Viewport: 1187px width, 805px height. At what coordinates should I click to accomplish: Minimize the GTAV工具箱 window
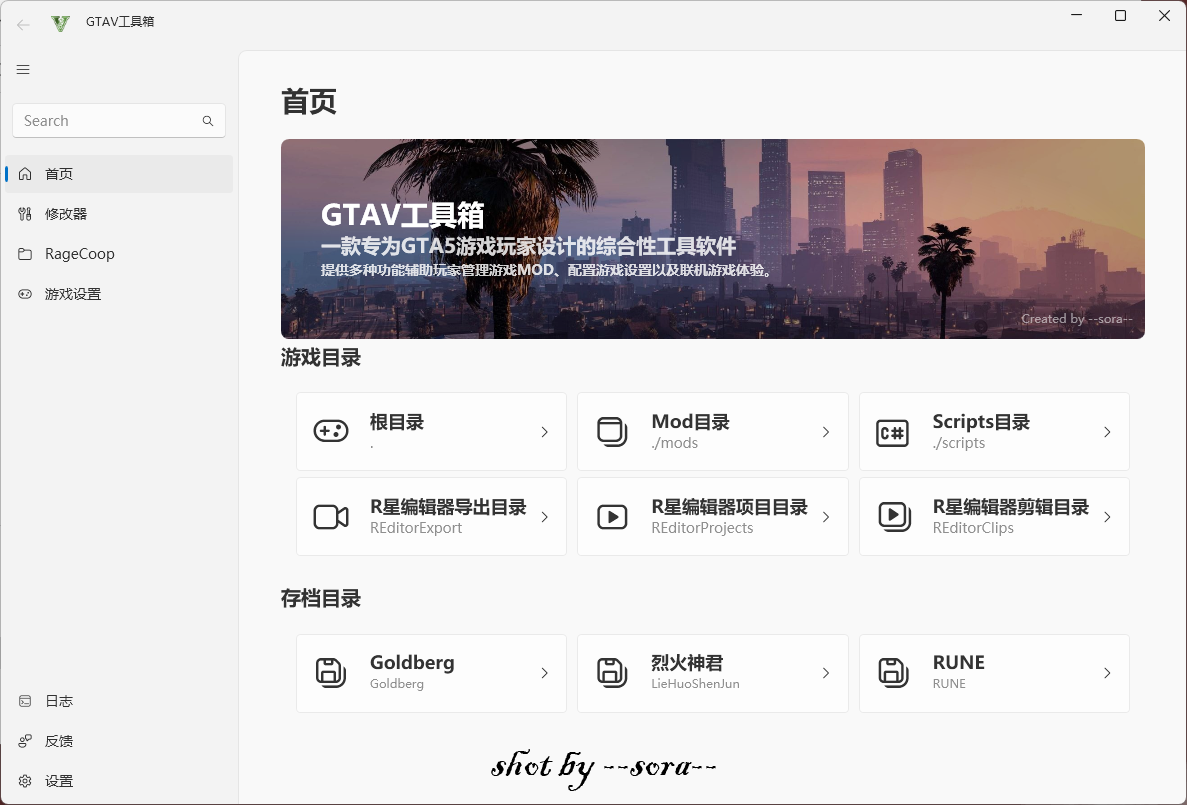[1076, 15]
